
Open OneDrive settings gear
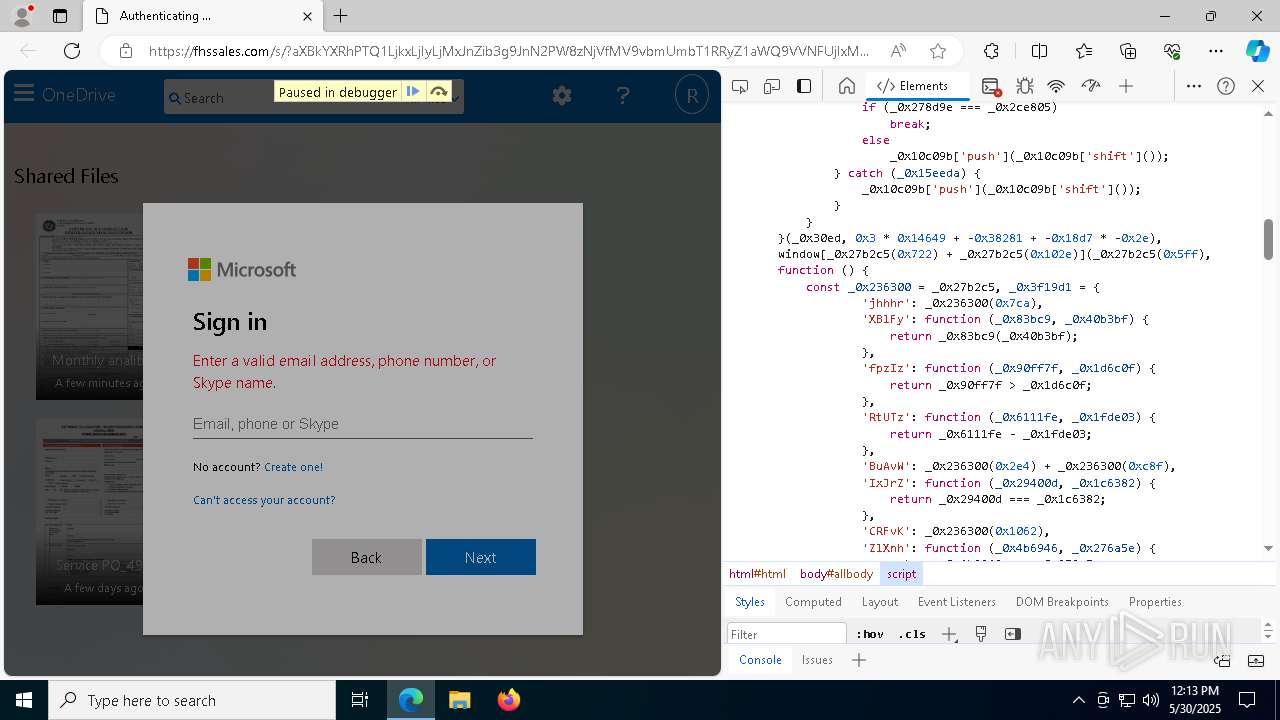click(562, 95)
